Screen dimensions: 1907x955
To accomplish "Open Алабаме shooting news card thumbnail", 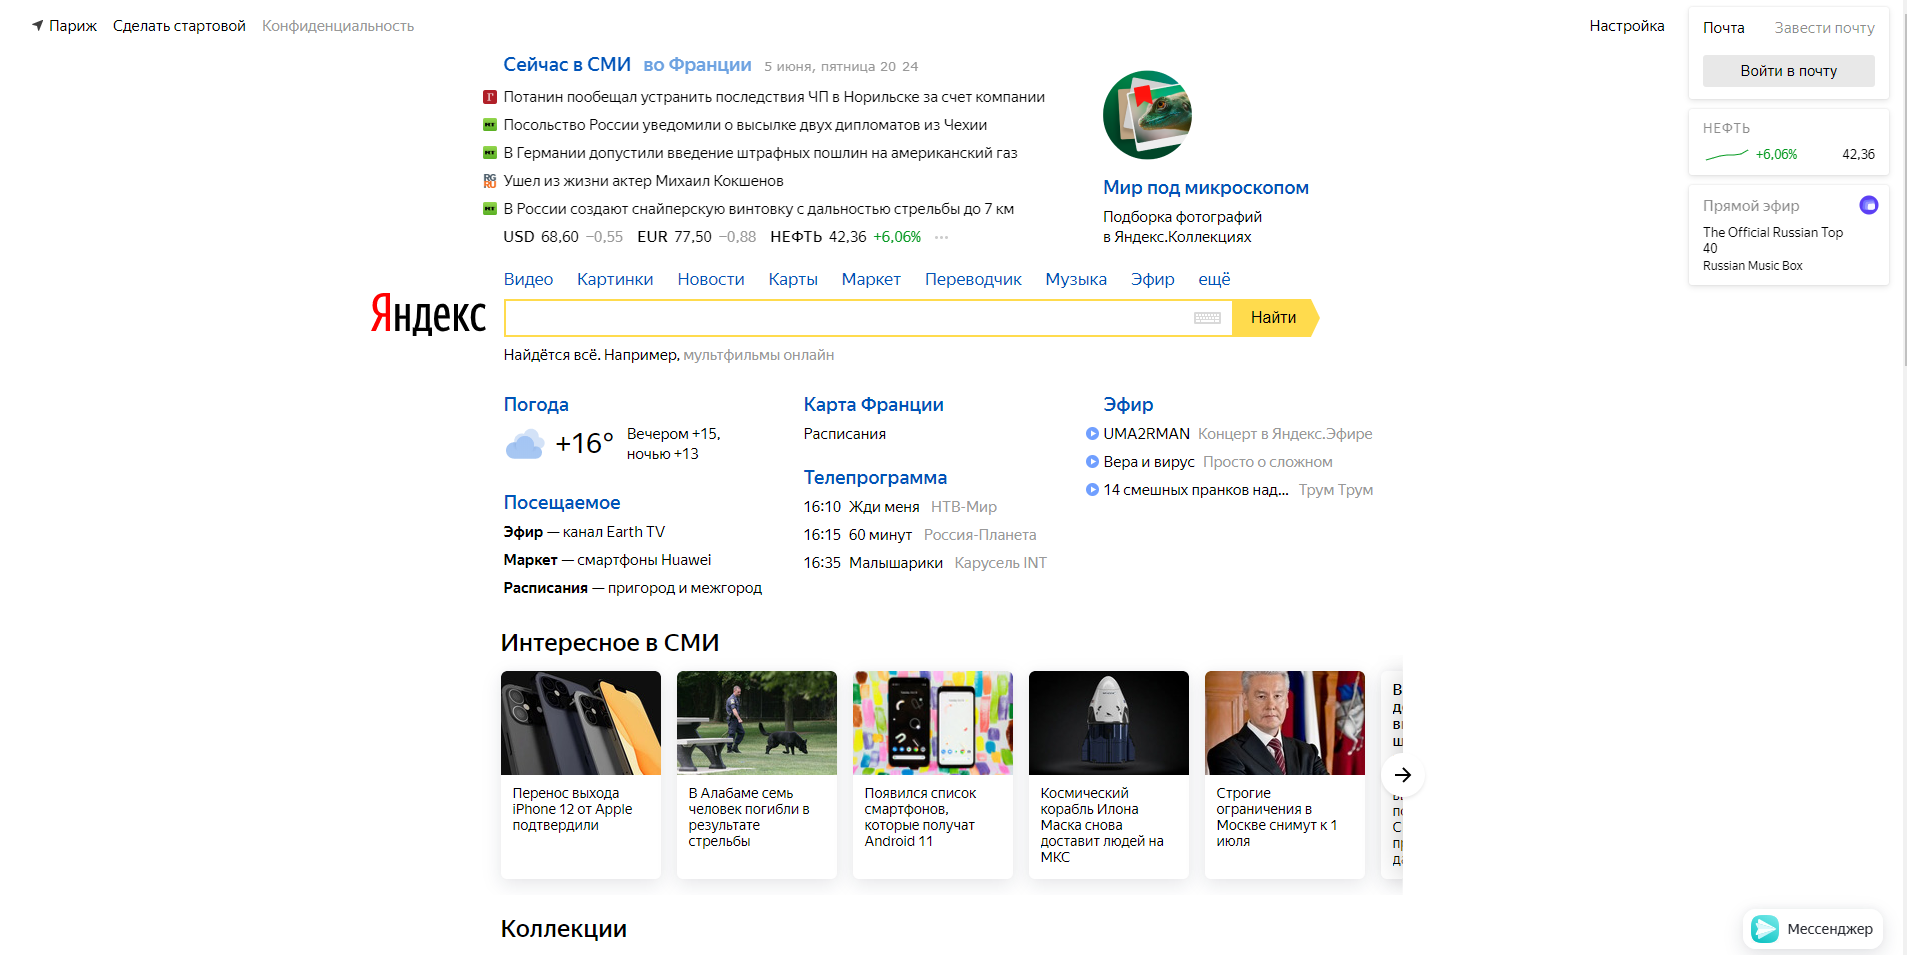I will 757,723.
